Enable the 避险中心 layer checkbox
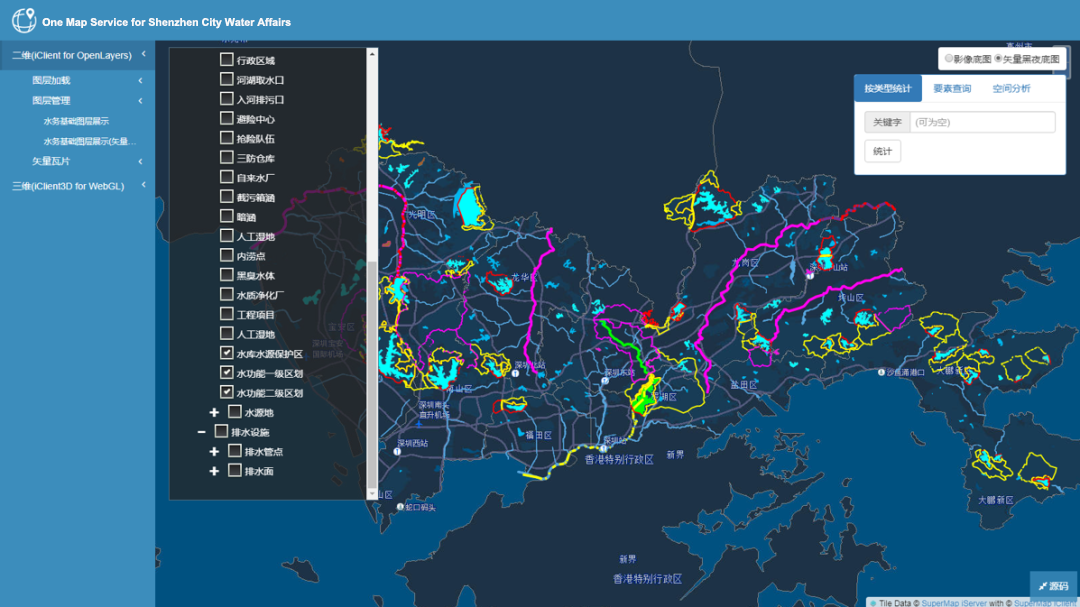This screenshot has height=607, width=1080. (x=226, y=119)
